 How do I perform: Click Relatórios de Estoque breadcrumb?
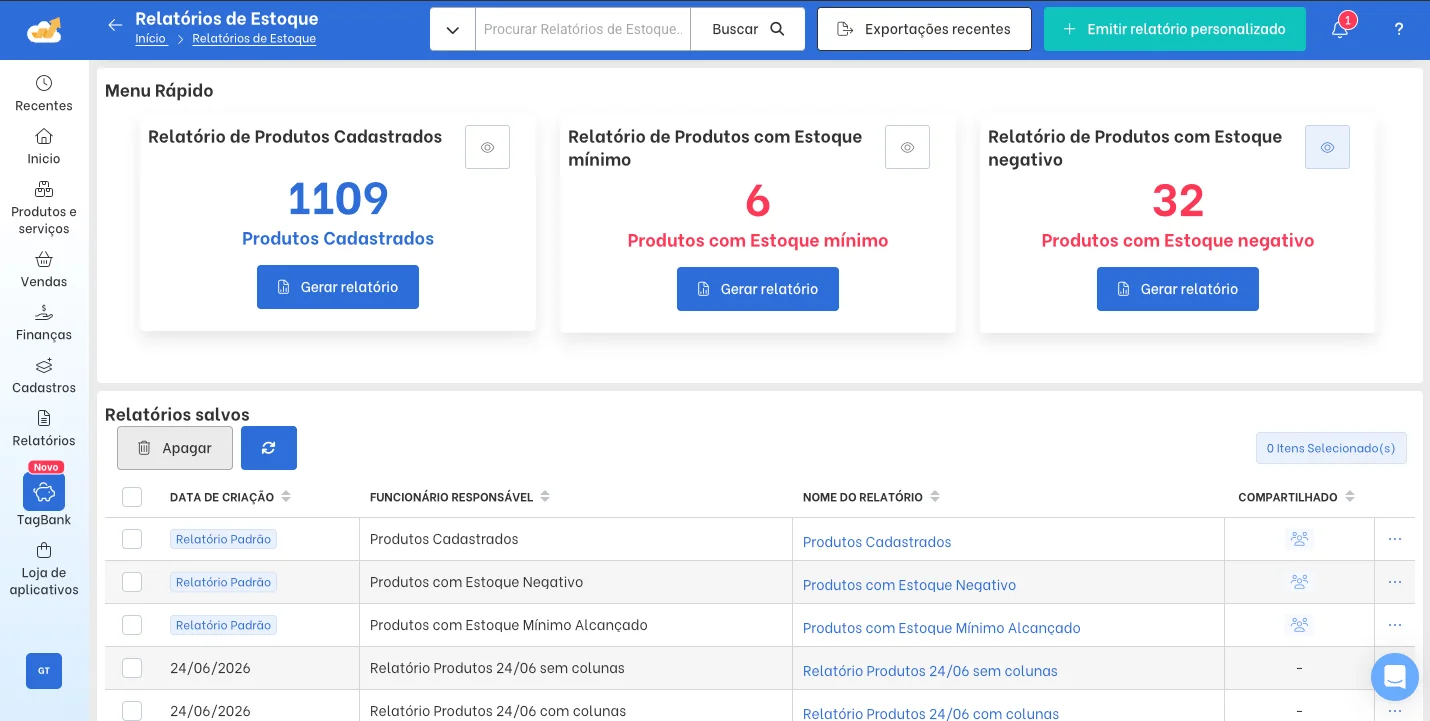tap(254, 39)
